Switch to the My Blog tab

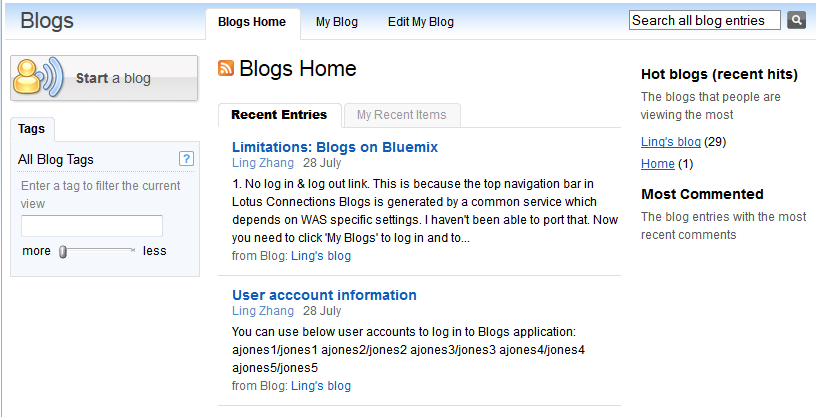click(x=337, y=22)
